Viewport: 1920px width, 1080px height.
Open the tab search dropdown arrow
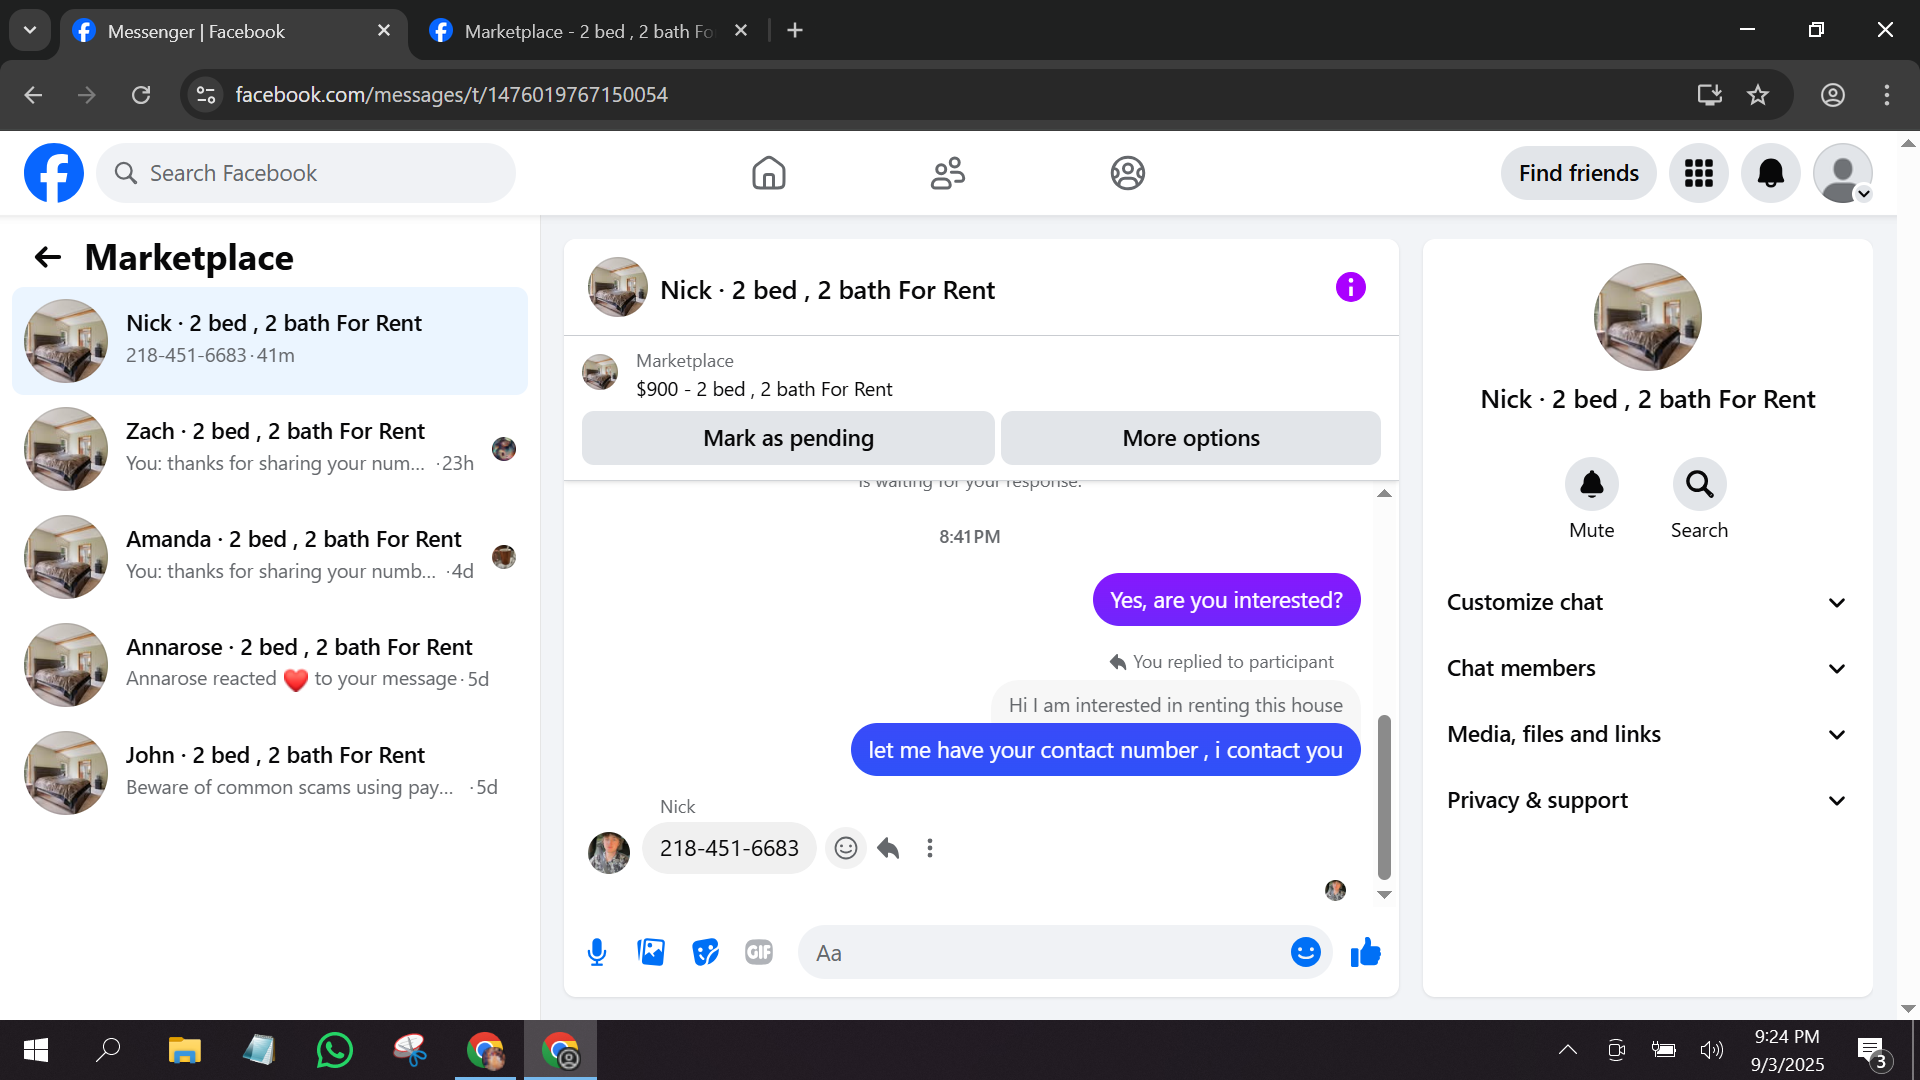pyautogui.click(x=30, y=30)
